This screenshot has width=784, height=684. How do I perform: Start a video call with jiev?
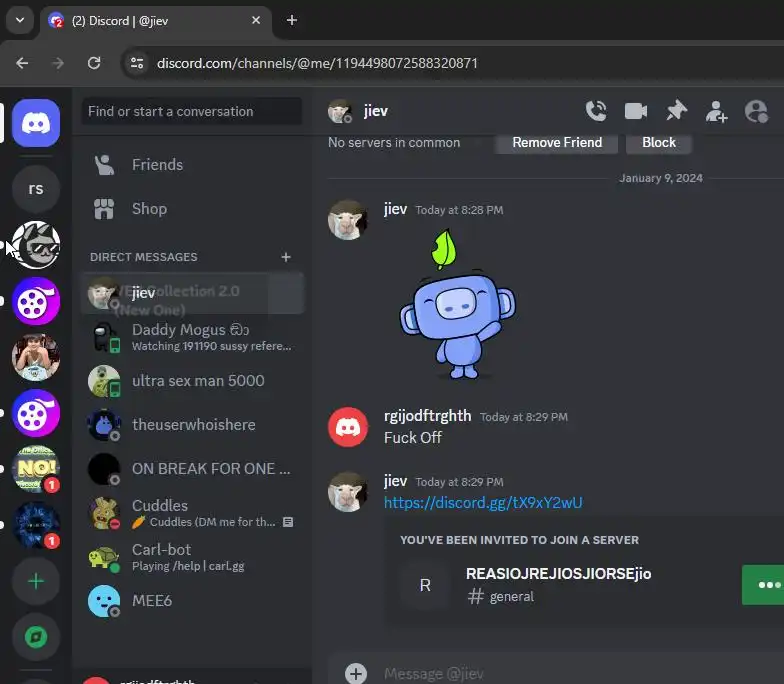click(x=636, y=111)
